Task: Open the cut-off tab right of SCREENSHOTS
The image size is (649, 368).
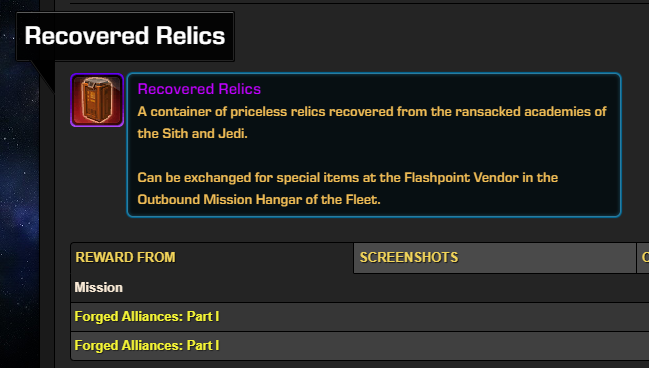Action: 643,257
